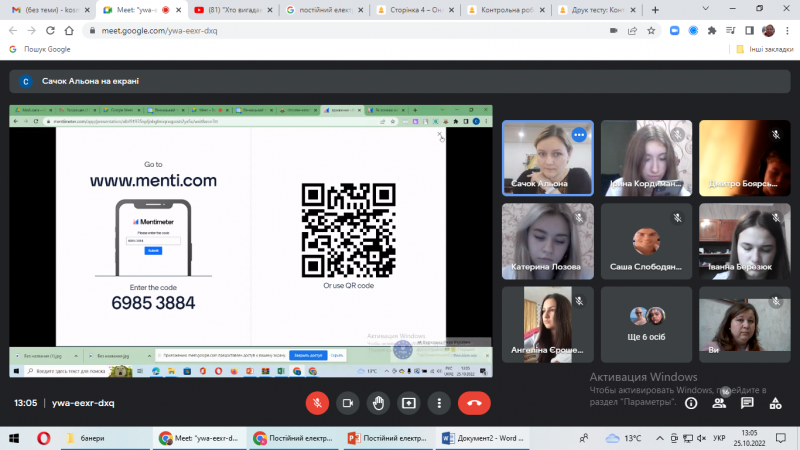Viewport: 800px width, 450px height.
Task: Select Катерина Лозова video tile
Action: [547, 241]
